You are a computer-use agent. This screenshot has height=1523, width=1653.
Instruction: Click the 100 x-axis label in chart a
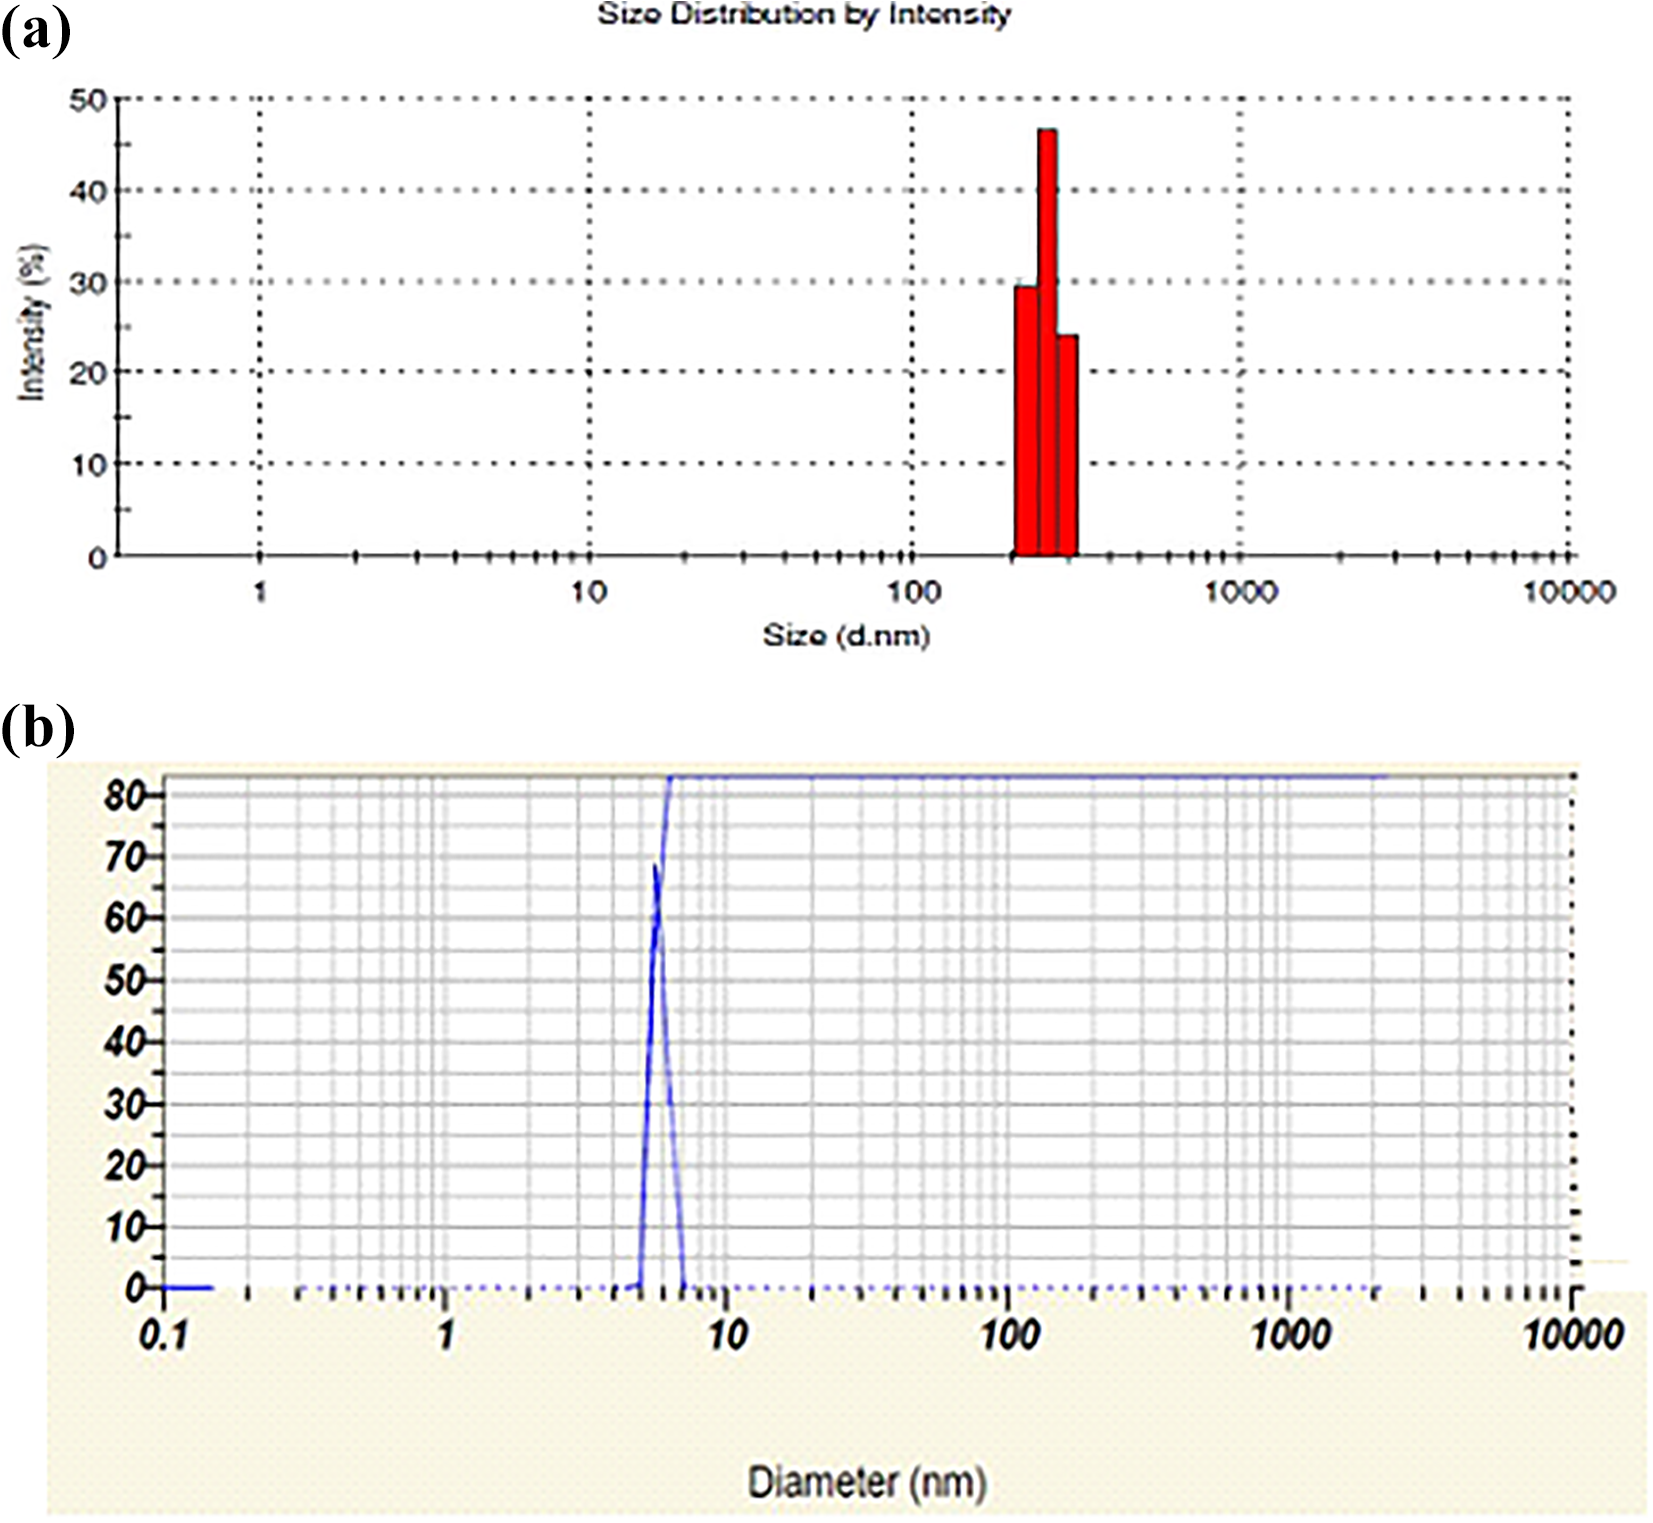(913, 592)
